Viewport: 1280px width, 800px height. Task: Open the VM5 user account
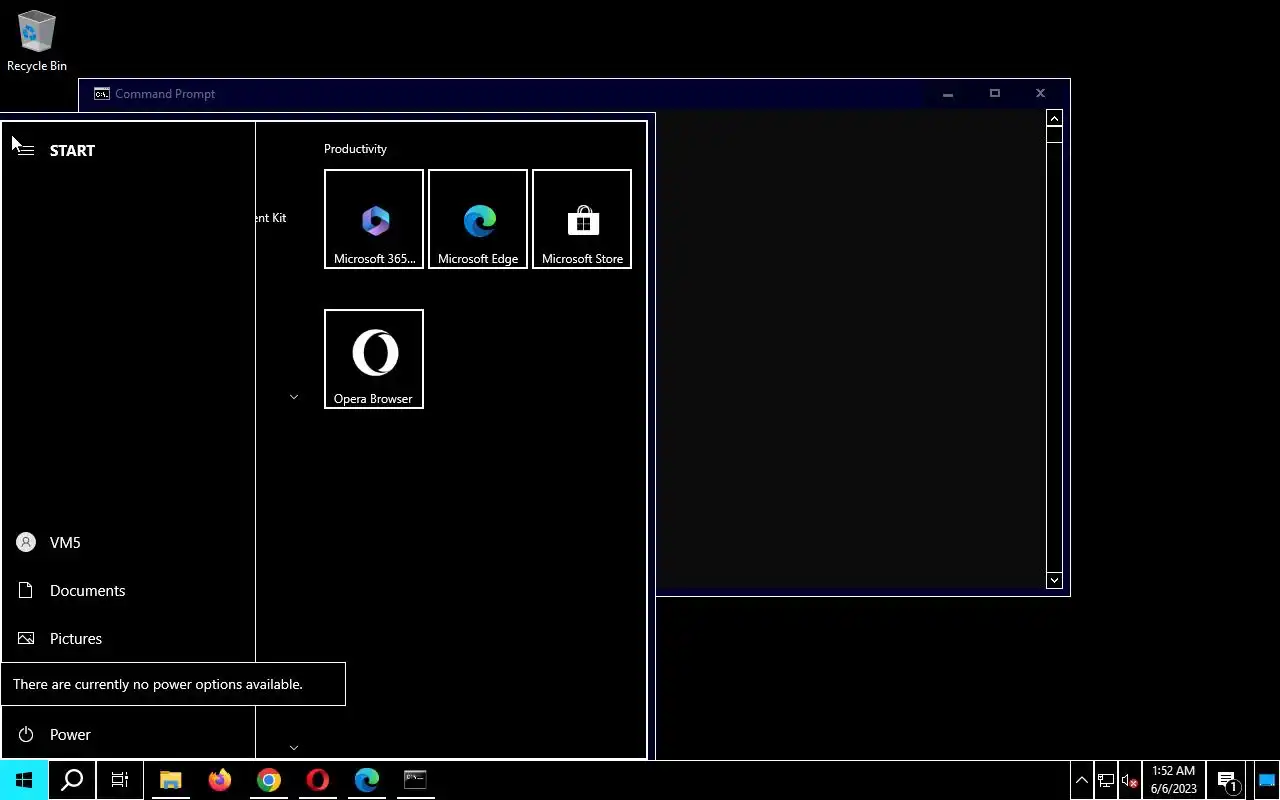click(128, 542)
